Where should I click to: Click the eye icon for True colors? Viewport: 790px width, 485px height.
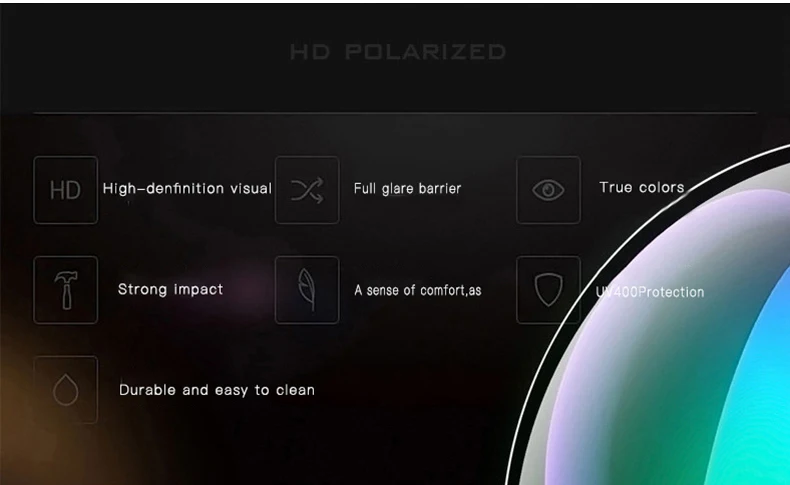click(x=548, y=190)
